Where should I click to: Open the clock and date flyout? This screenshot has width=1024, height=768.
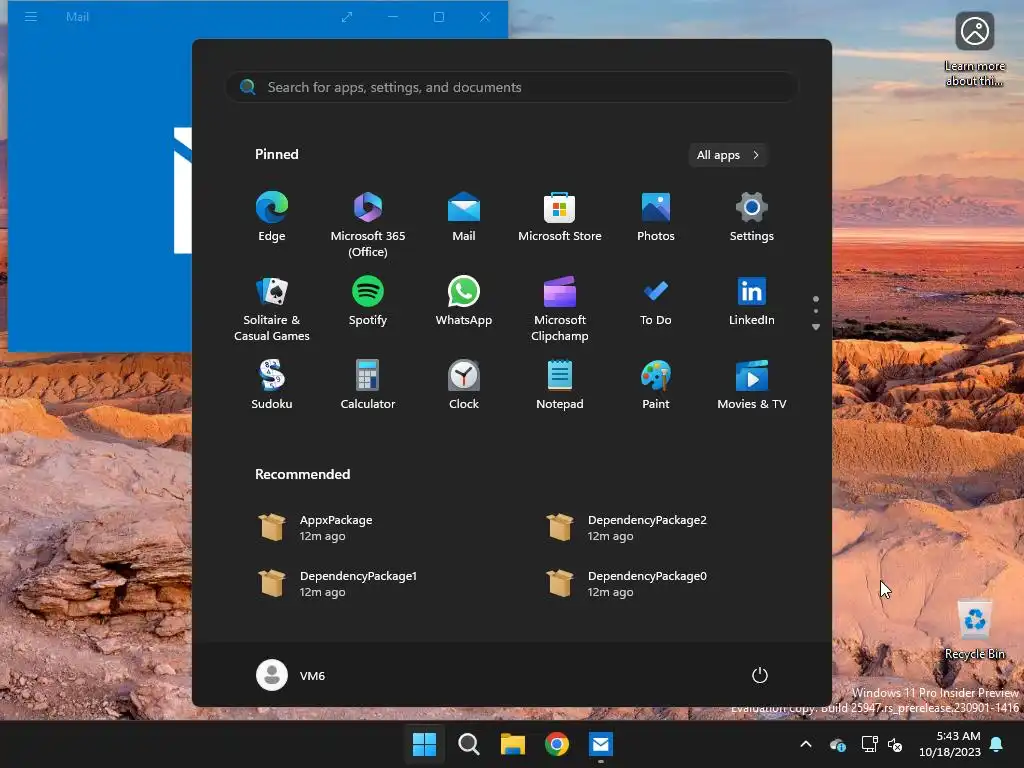(x=950, y=744)
